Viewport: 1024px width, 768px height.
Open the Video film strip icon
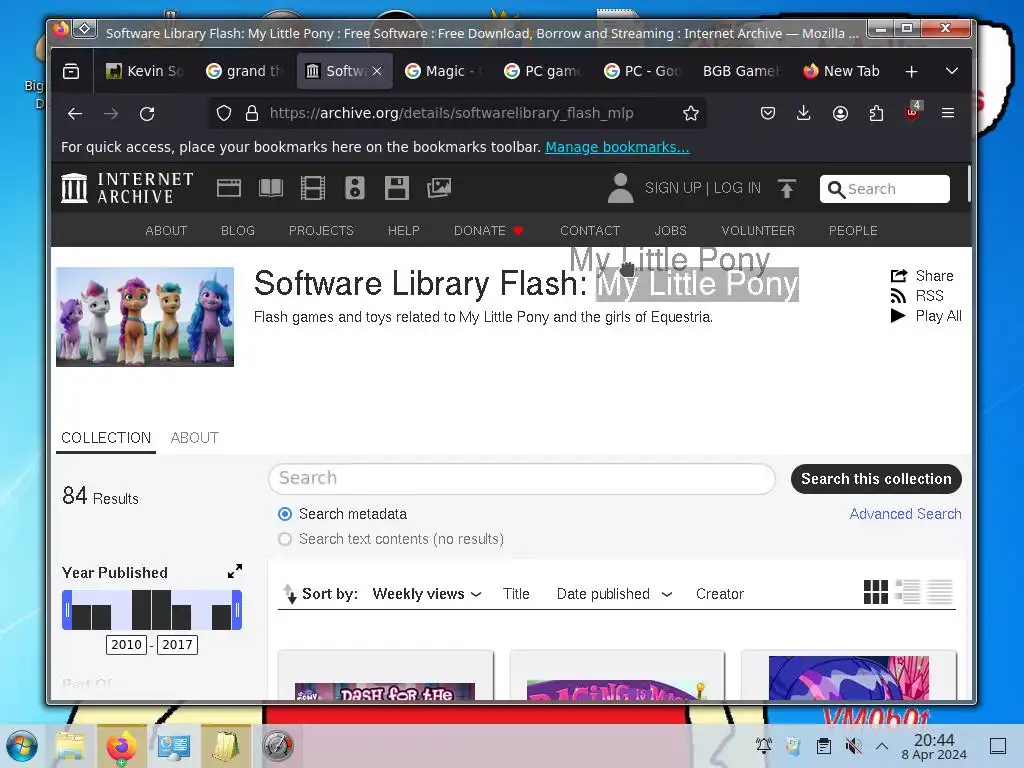pyautogui.click(x=313, y=188)
